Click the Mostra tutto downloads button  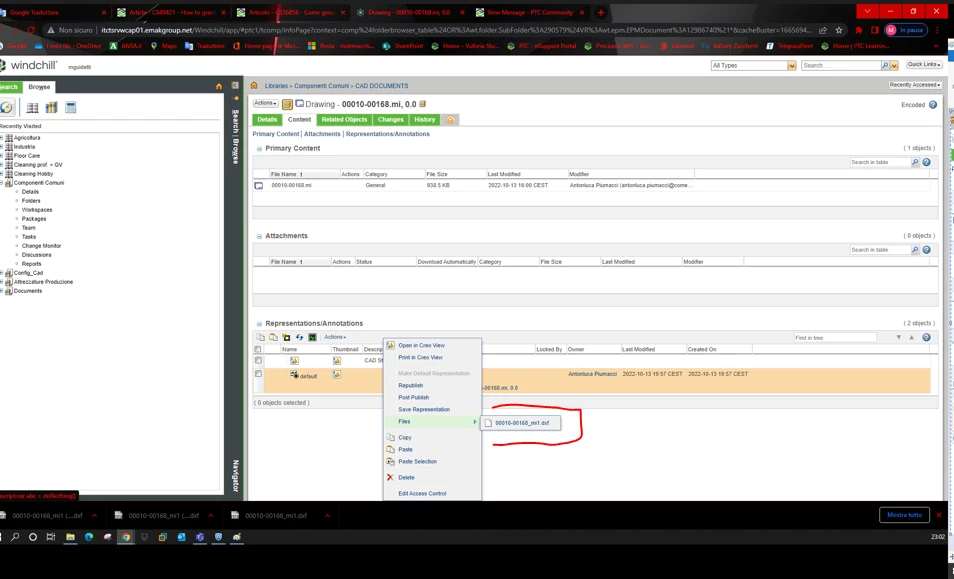pyautogui.click(x=904, y=515)
